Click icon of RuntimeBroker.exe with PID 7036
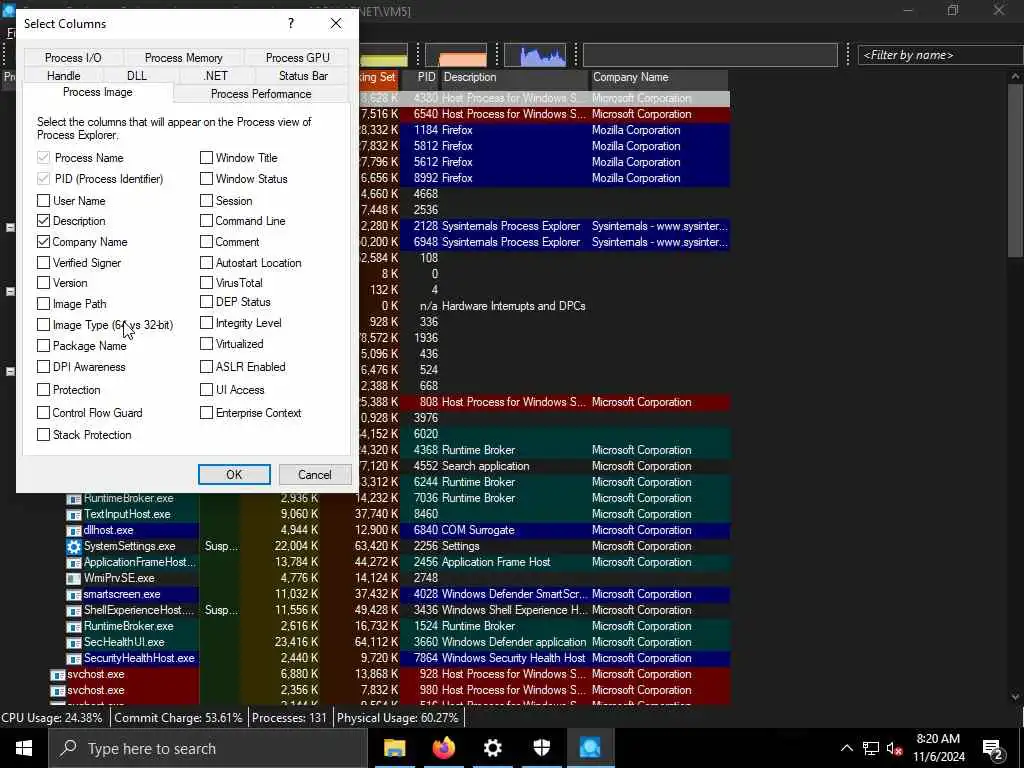 pyautogui.click(x=74, y=498)
